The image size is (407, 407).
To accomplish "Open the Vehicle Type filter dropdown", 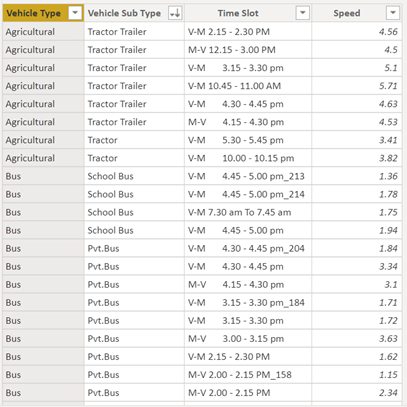I will coord(75,13).
